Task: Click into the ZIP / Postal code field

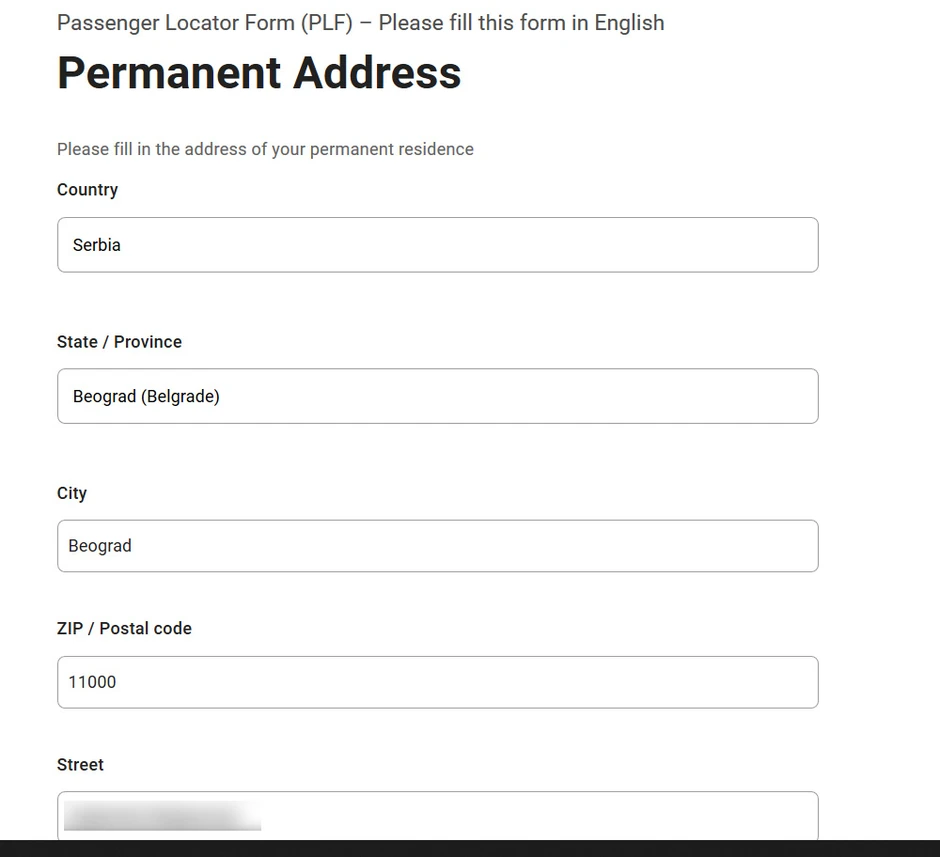Action: pos(437,682)
